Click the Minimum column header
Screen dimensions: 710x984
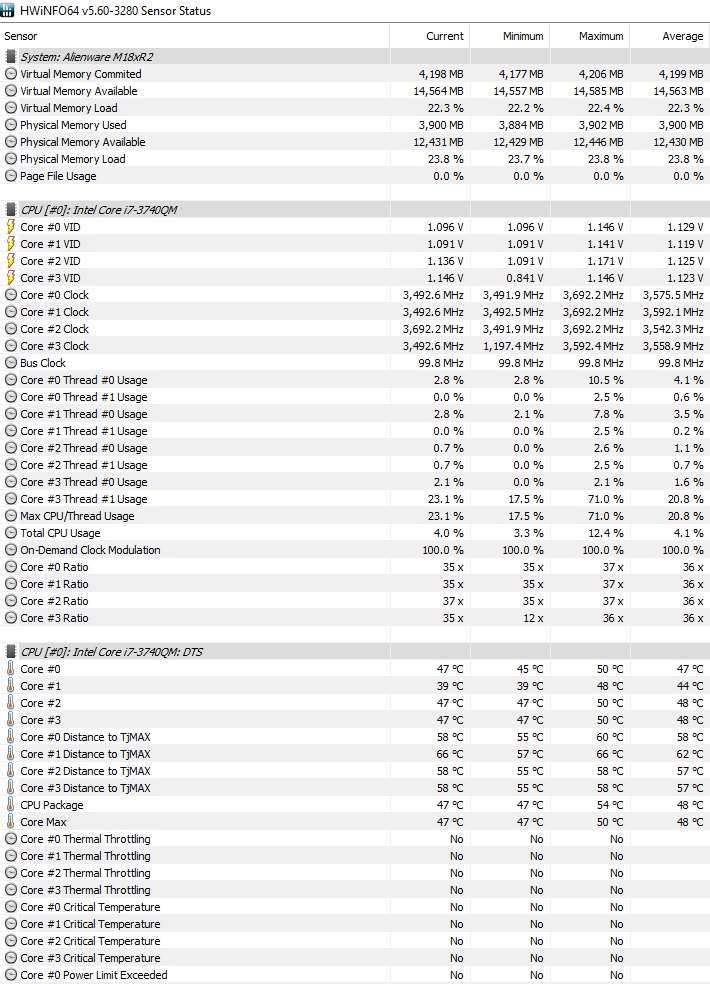[510, 36]
